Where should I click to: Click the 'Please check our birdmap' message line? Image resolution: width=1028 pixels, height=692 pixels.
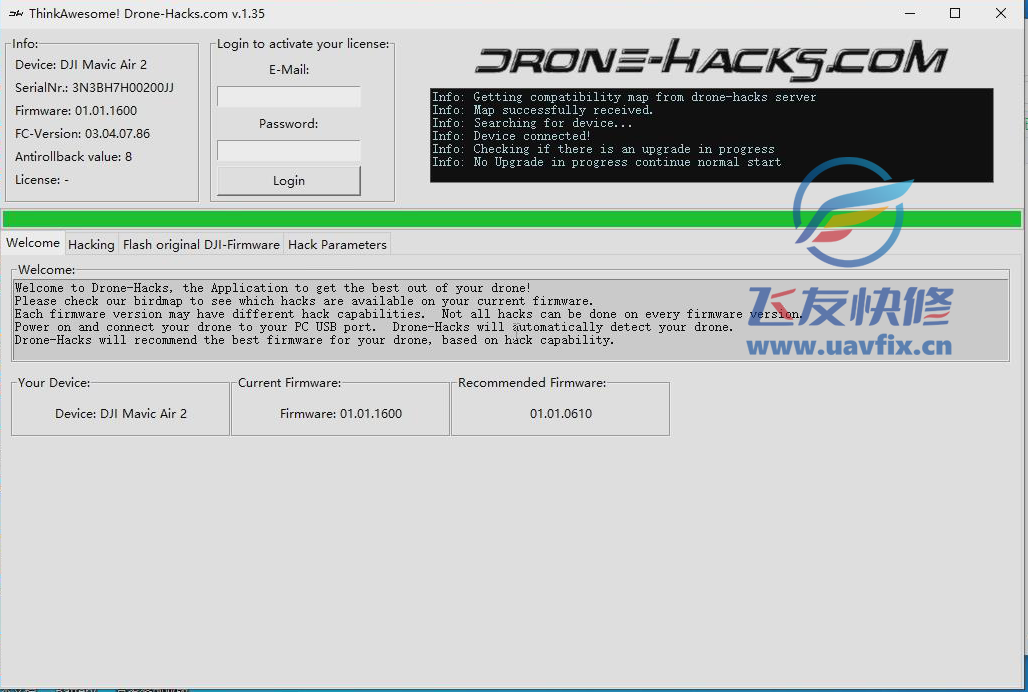(304, 301)
